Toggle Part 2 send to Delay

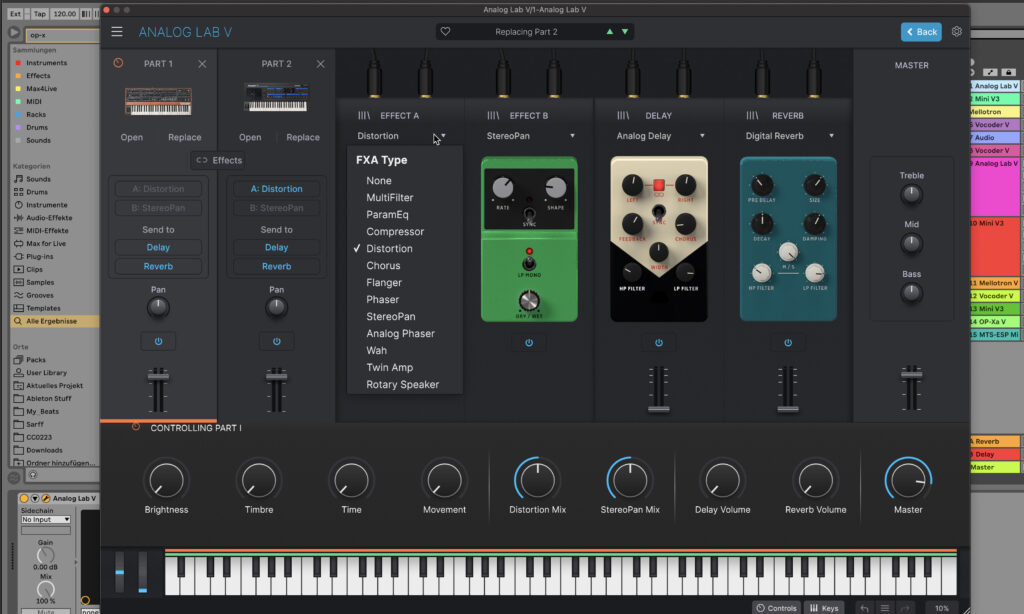[x=276, y=248]
